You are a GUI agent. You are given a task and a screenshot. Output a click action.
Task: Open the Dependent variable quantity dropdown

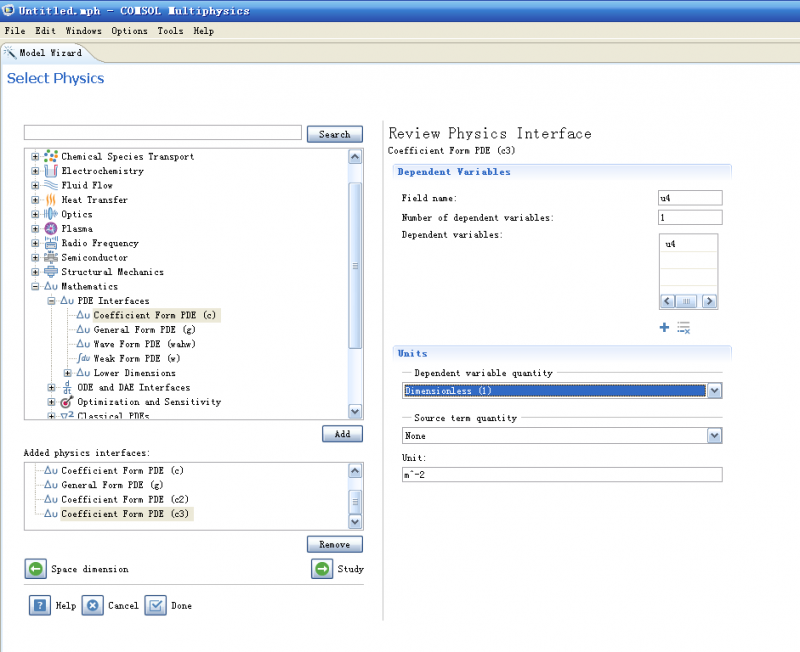[715, 391]
